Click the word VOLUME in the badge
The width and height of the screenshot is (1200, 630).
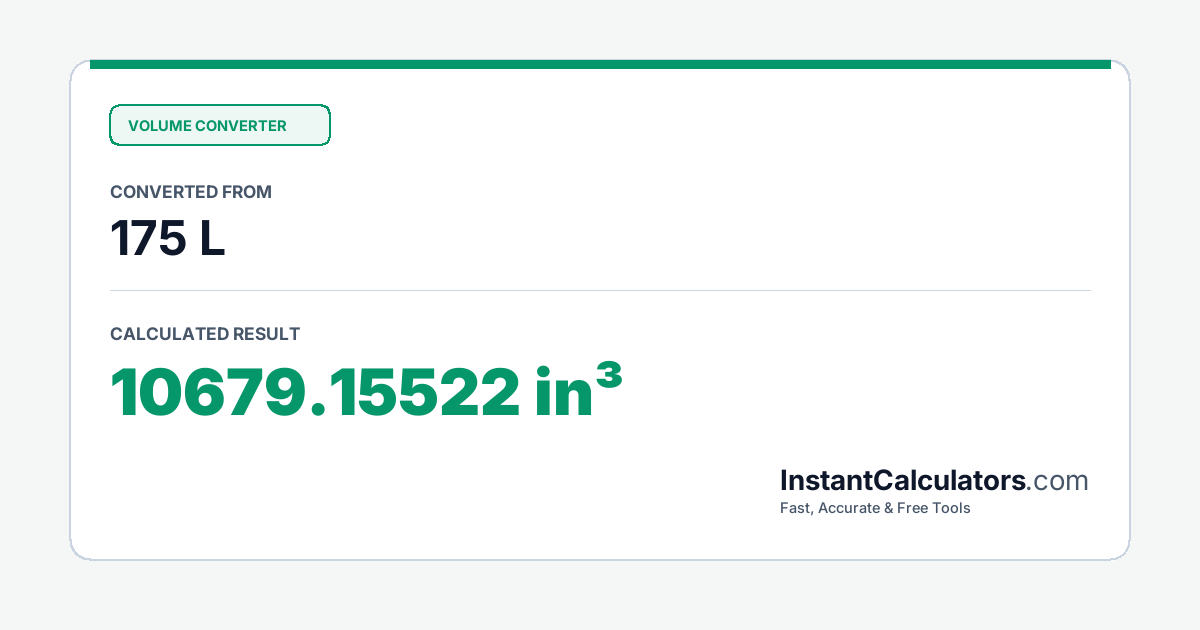coord(159,126)
